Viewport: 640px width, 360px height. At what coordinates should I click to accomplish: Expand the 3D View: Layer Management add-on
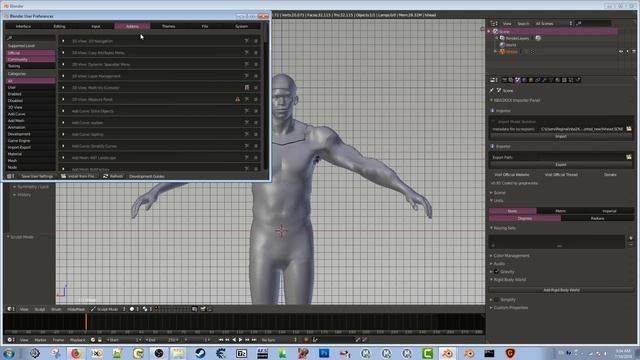coord(63,76)
